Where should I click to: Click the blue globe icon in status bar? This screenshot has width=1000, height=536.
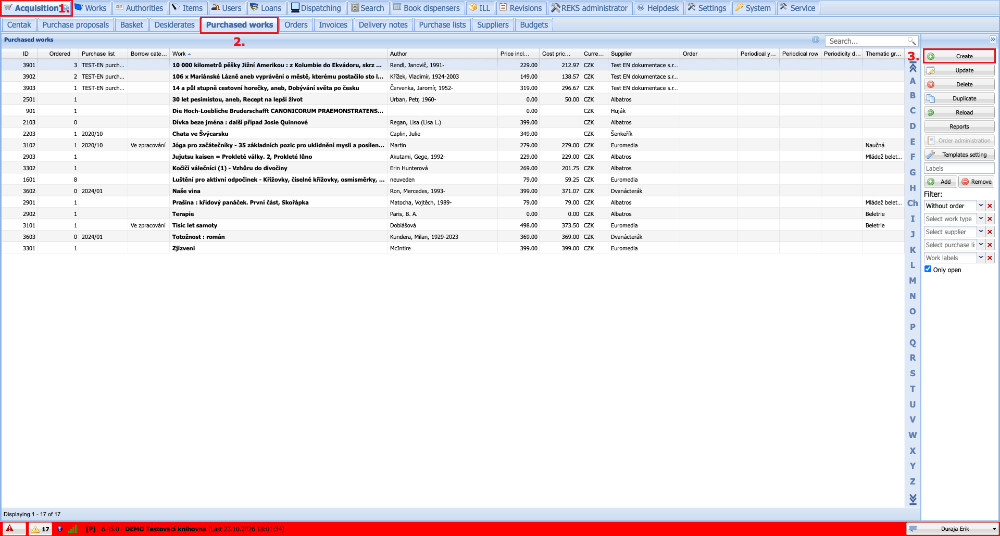tap(60, 529)
